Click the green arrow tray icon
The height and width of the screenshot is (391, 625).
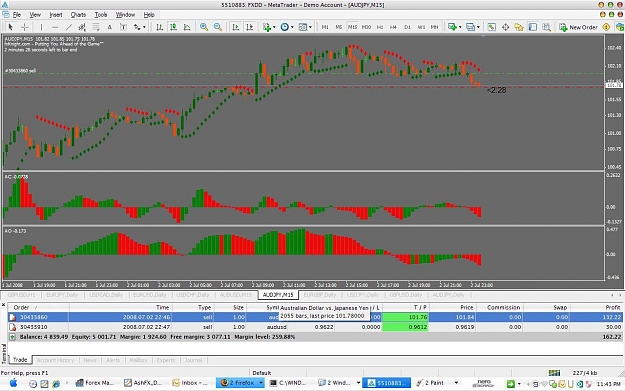click(x=510, y=383)
